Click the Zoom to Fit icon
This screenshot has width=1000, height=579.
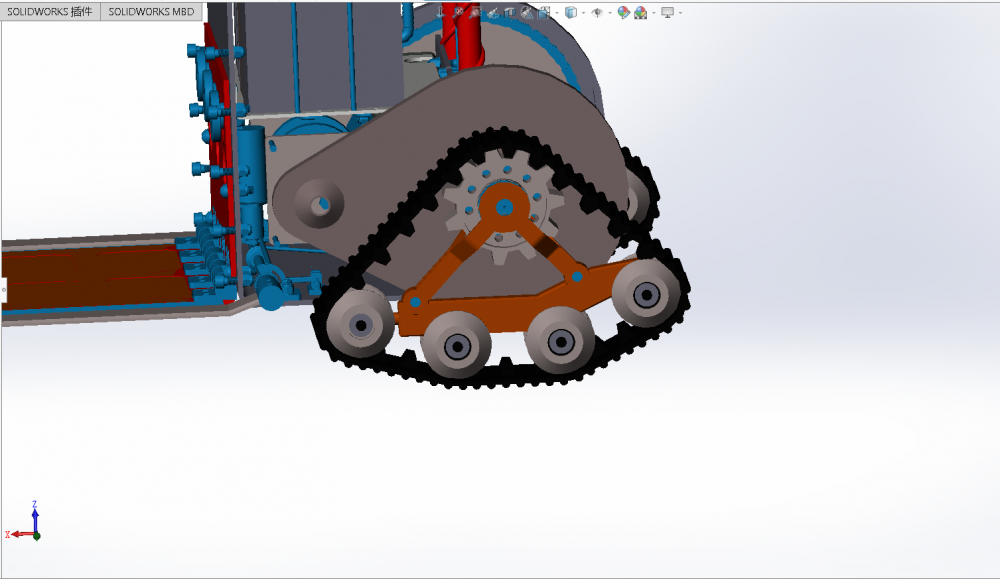tap(459, 12)
